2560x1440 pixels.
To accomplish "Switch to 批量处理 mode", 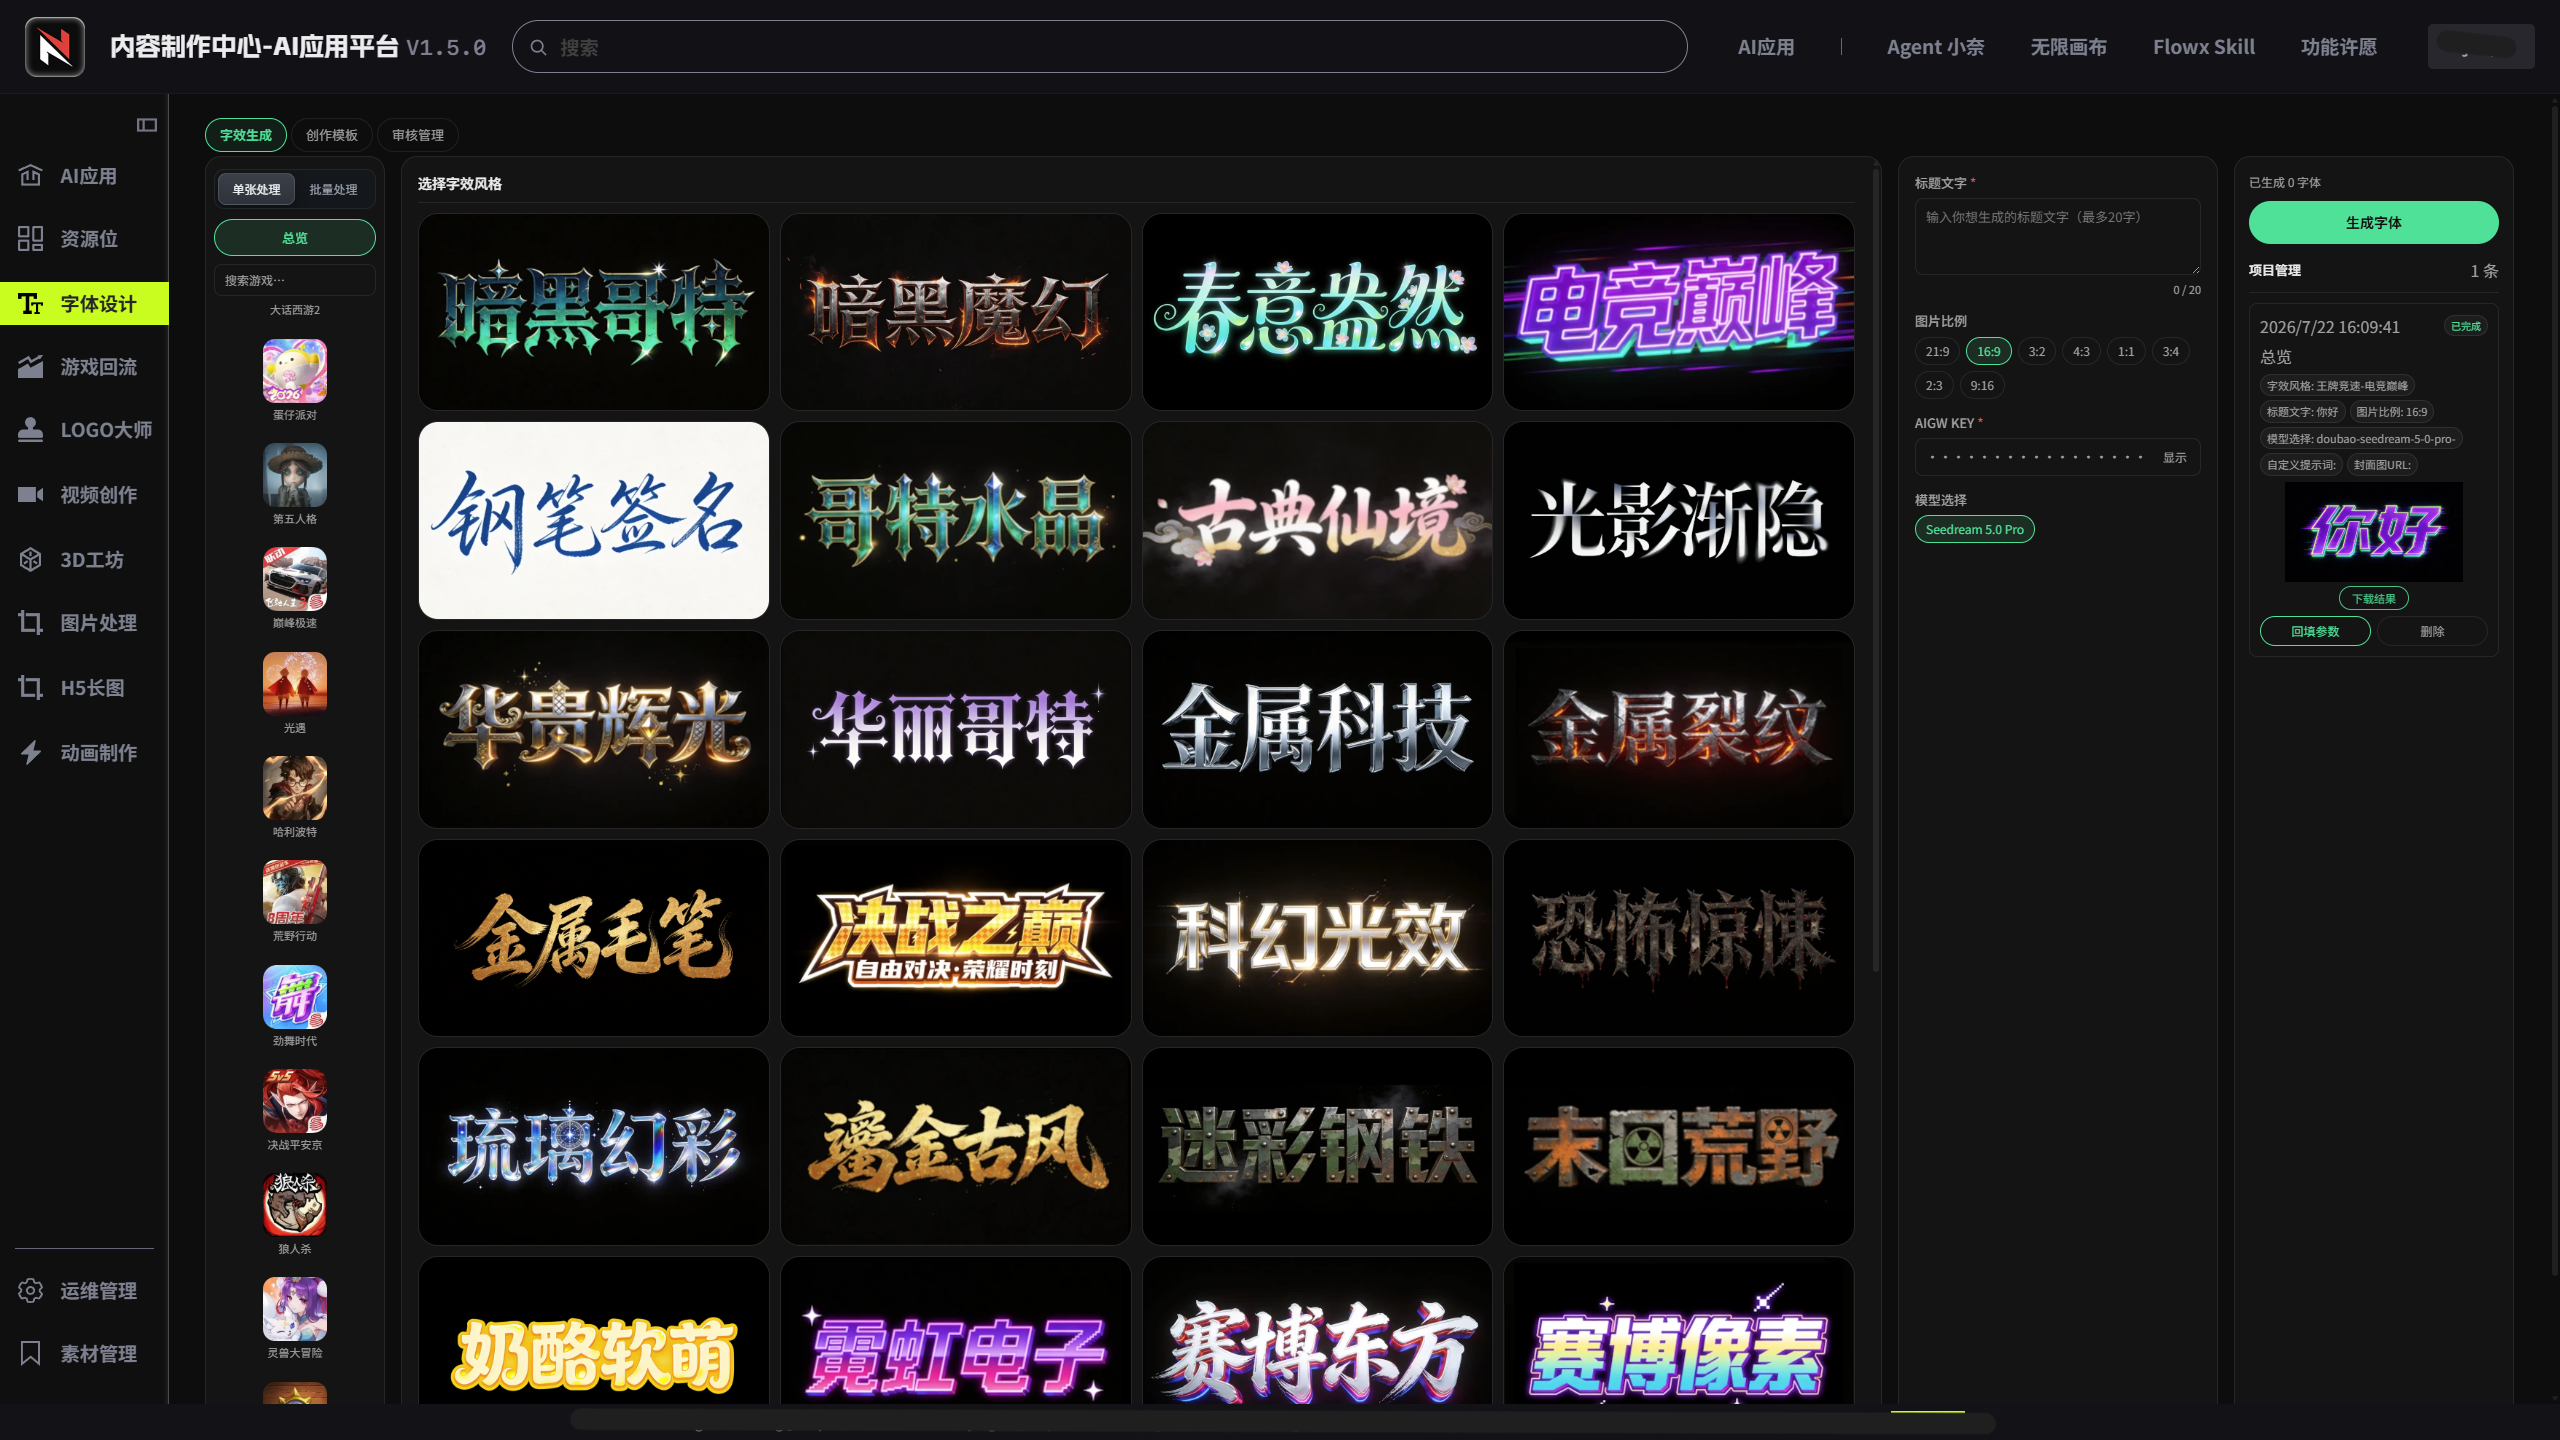I will point(333,189).
